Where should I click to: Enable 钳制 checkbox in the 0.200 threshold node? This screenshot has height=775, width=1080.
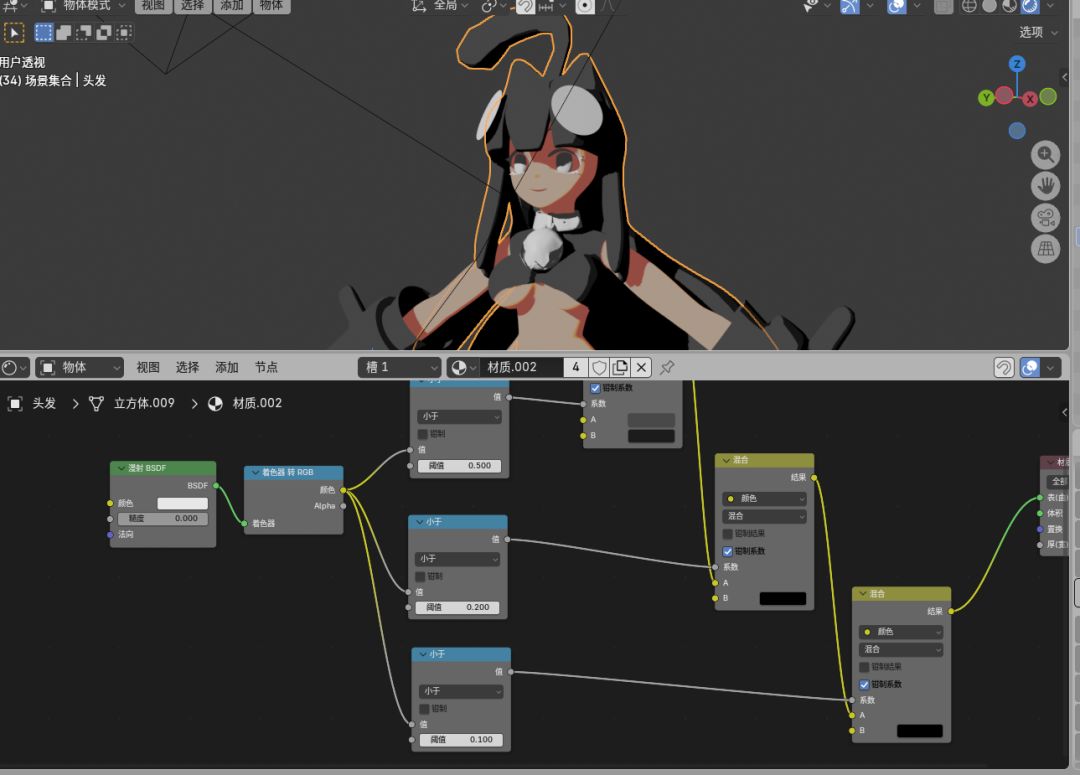tap(420, 576)
